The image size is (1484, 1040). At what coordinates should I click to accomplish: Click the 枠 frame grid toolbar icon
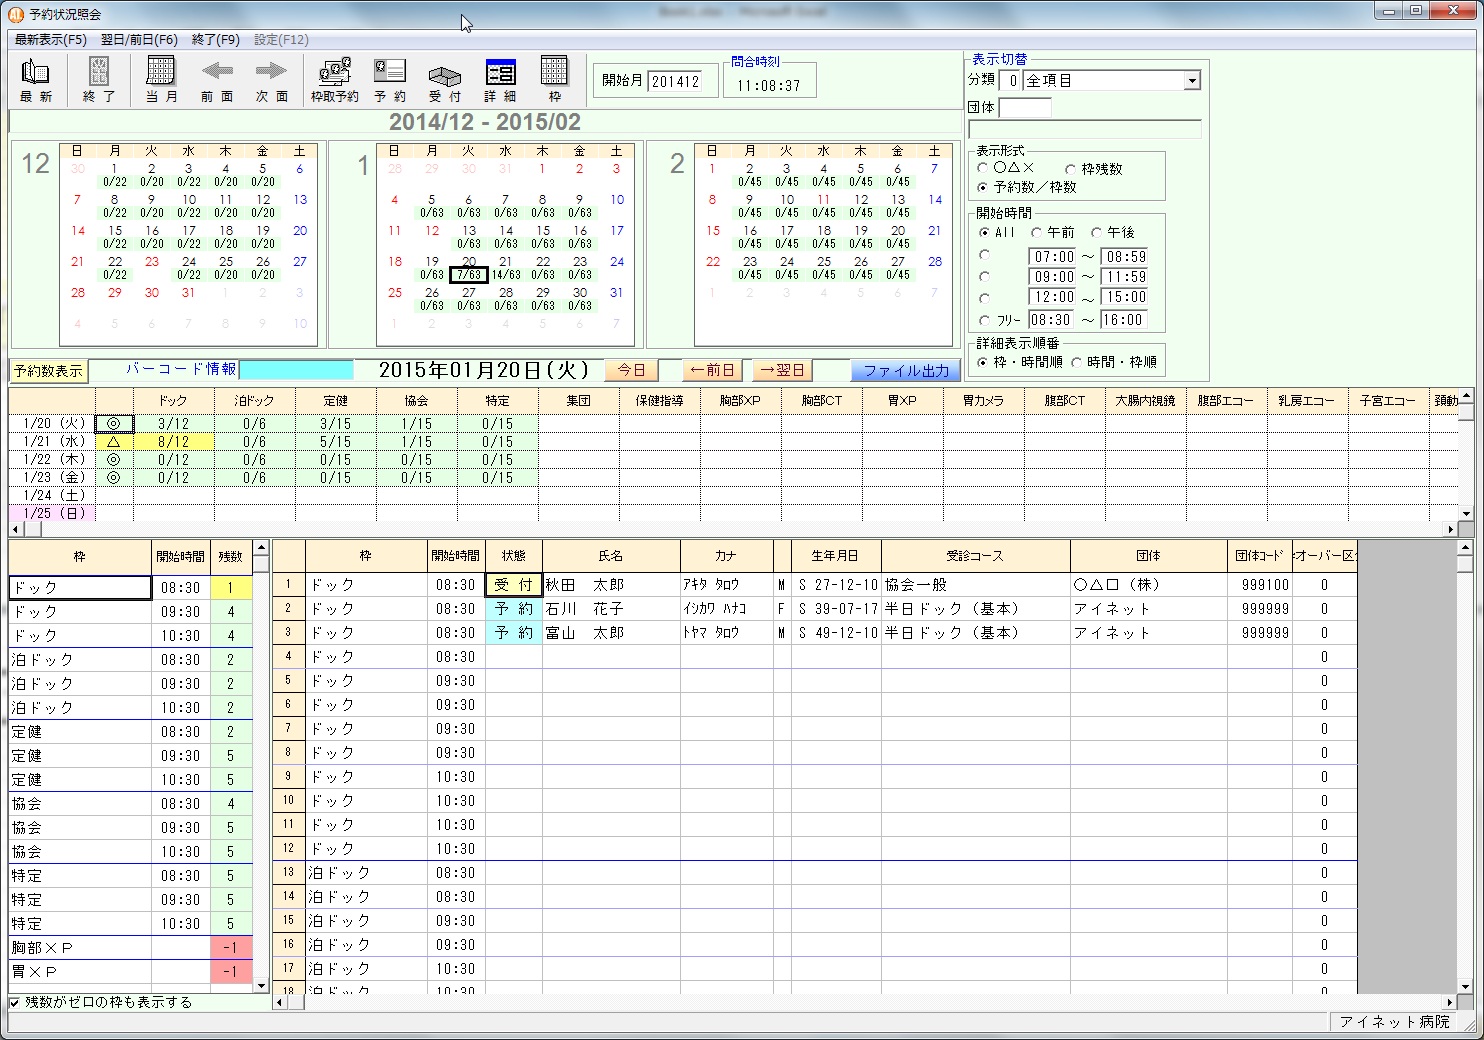click(554, 80)
